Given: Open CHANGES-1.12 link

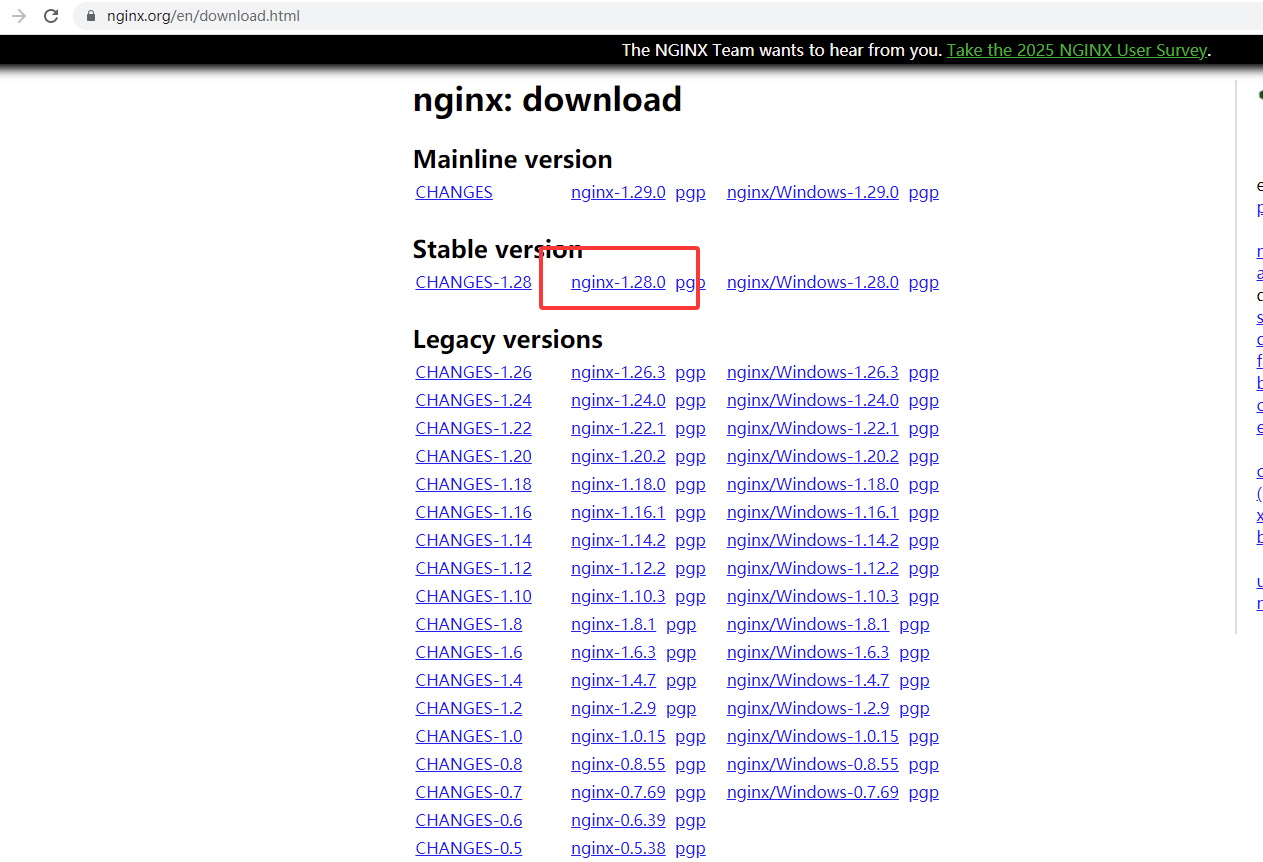Looking at the screenshot, I should point(474,568).
